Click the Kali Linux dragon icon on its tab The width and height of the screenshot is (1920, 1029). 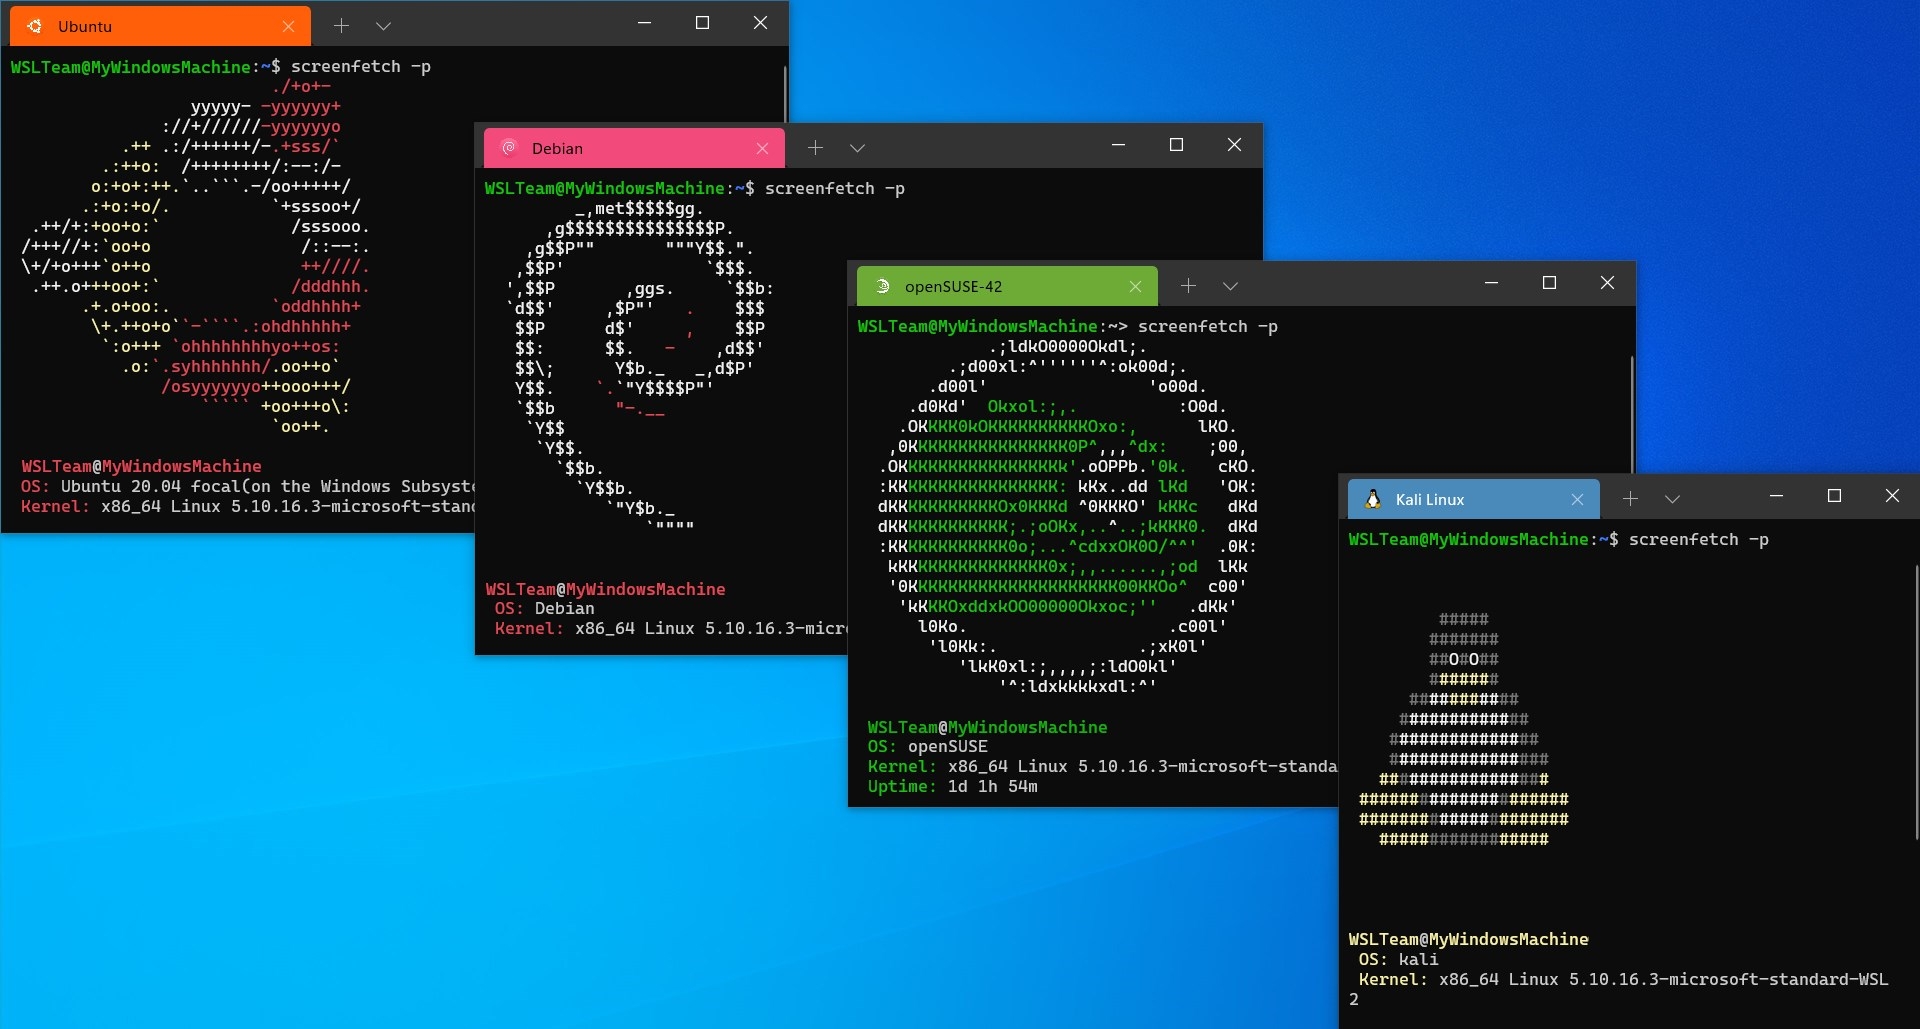(x=1375, y=498)
